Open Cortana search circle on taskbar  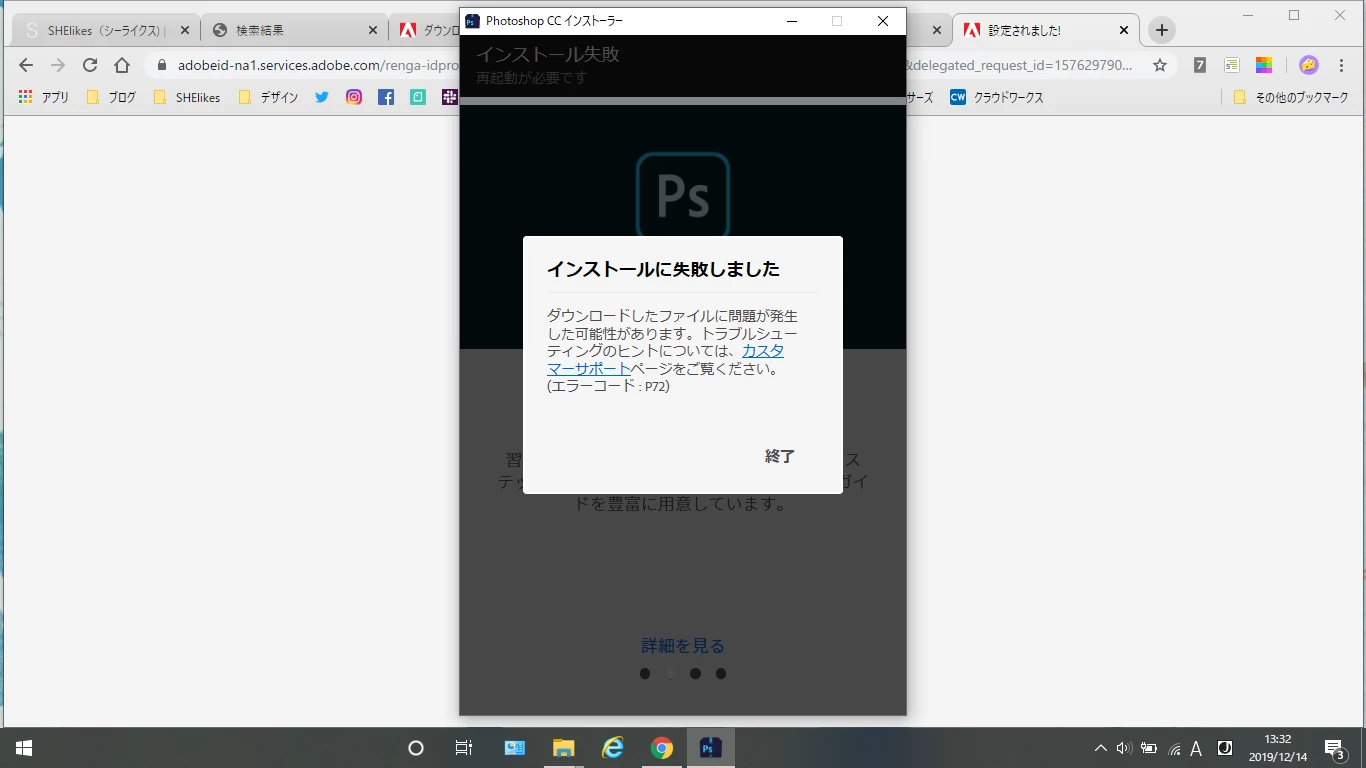(416, 748)
